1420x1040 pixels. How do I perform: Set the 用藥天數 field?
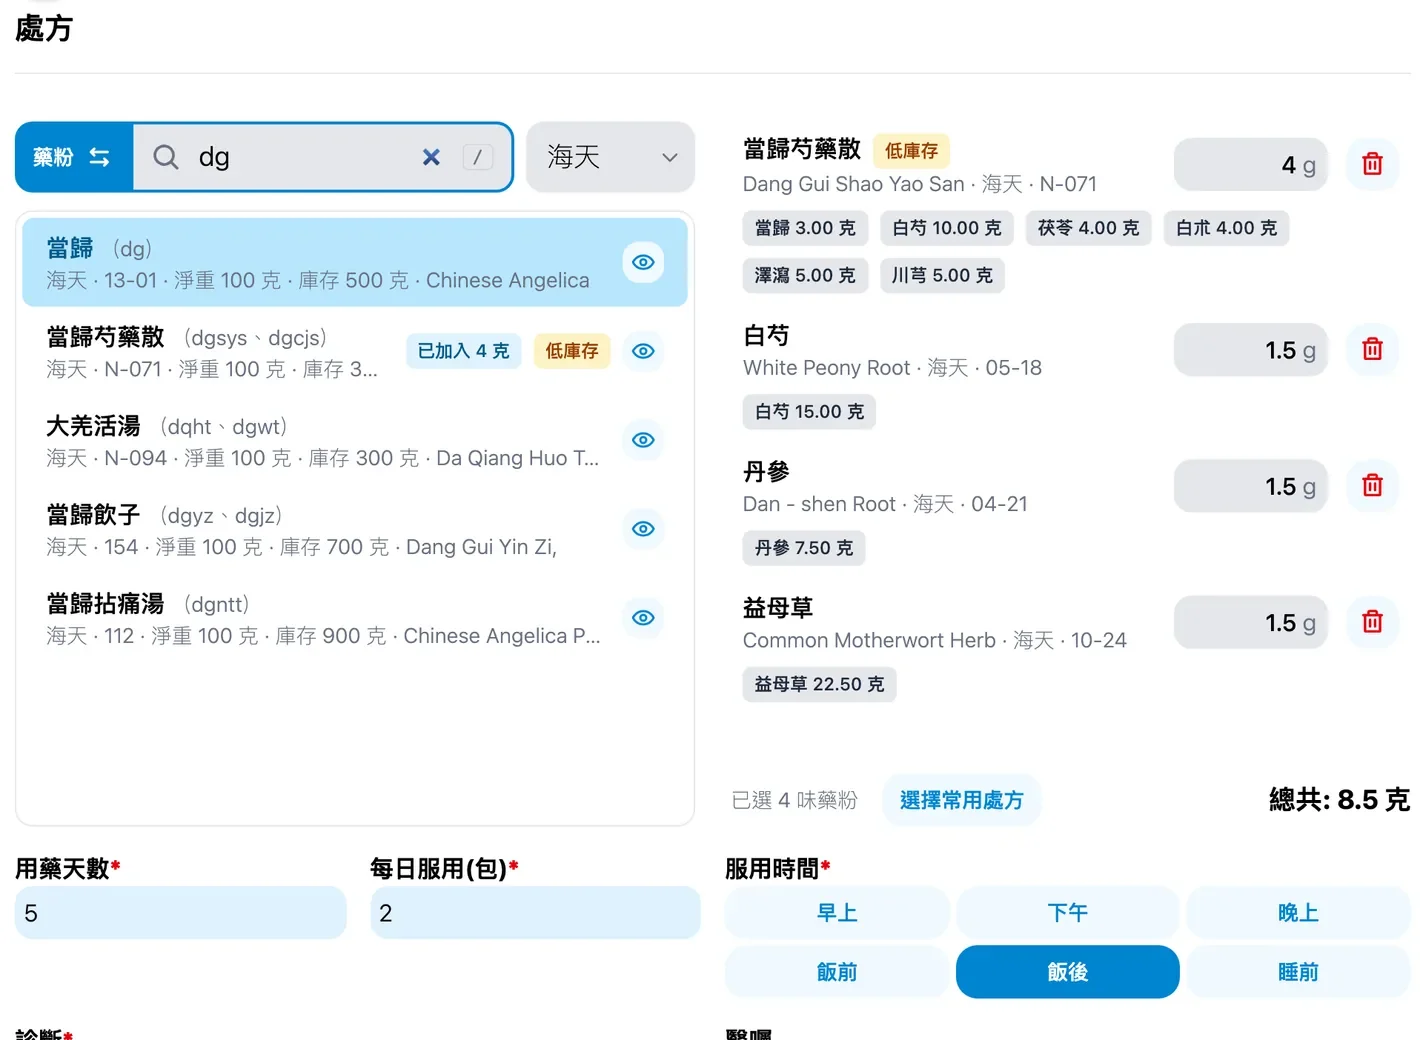coord(181,913)
